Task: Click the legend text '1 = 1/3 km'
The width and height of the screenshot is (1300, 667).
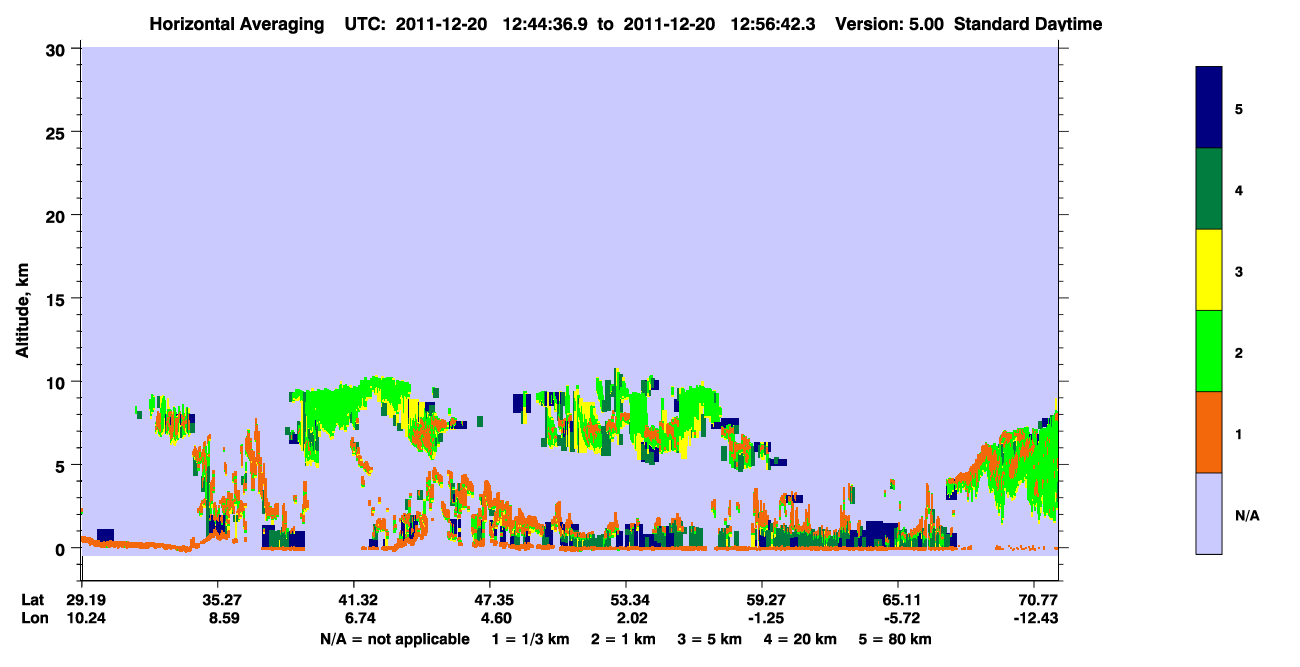Action: 529,639
